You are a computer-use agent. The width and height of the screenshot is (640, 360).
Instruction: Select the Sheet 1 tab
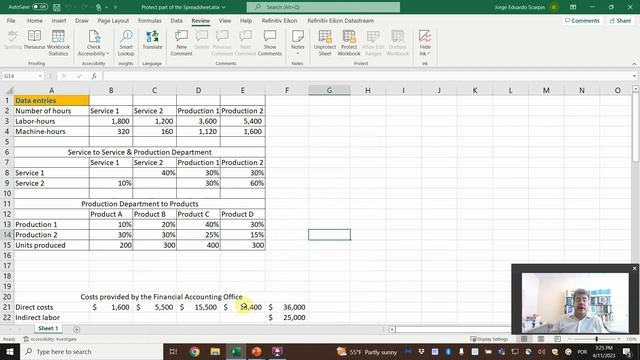pyautogui.click(x=48, y=328)
